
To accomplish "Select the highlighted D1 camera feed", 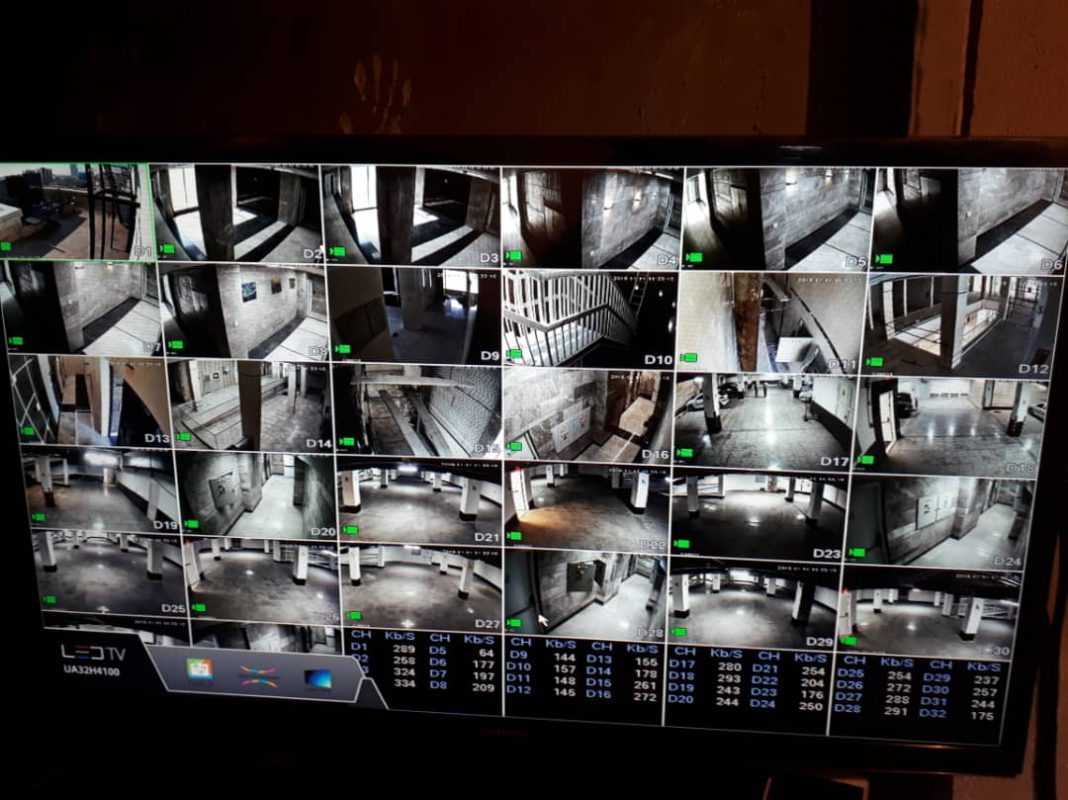I will click(x=75, y=212).
